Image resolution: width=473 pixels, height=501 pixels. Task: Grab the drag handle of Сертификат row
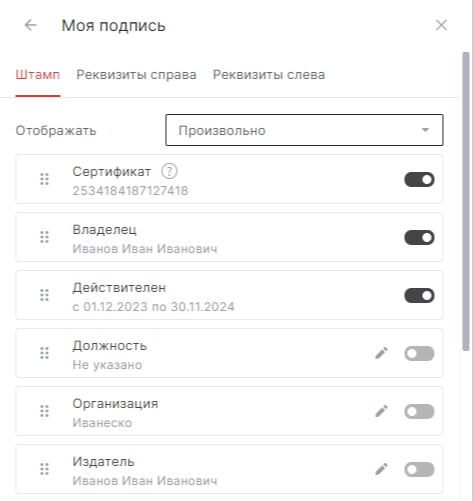point(44,179)
